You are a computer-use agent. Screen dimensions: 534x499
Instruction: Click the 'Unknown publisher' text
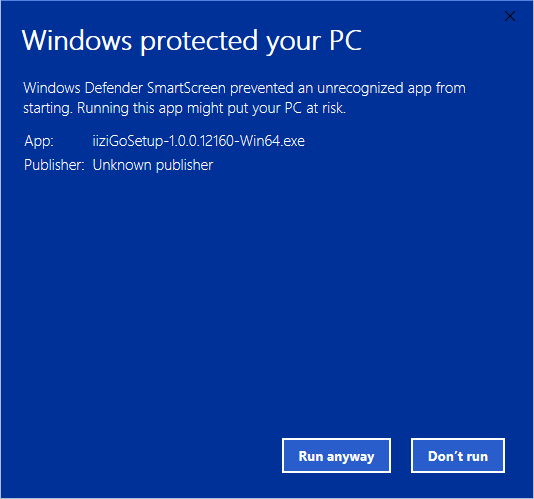click(153, 165)
